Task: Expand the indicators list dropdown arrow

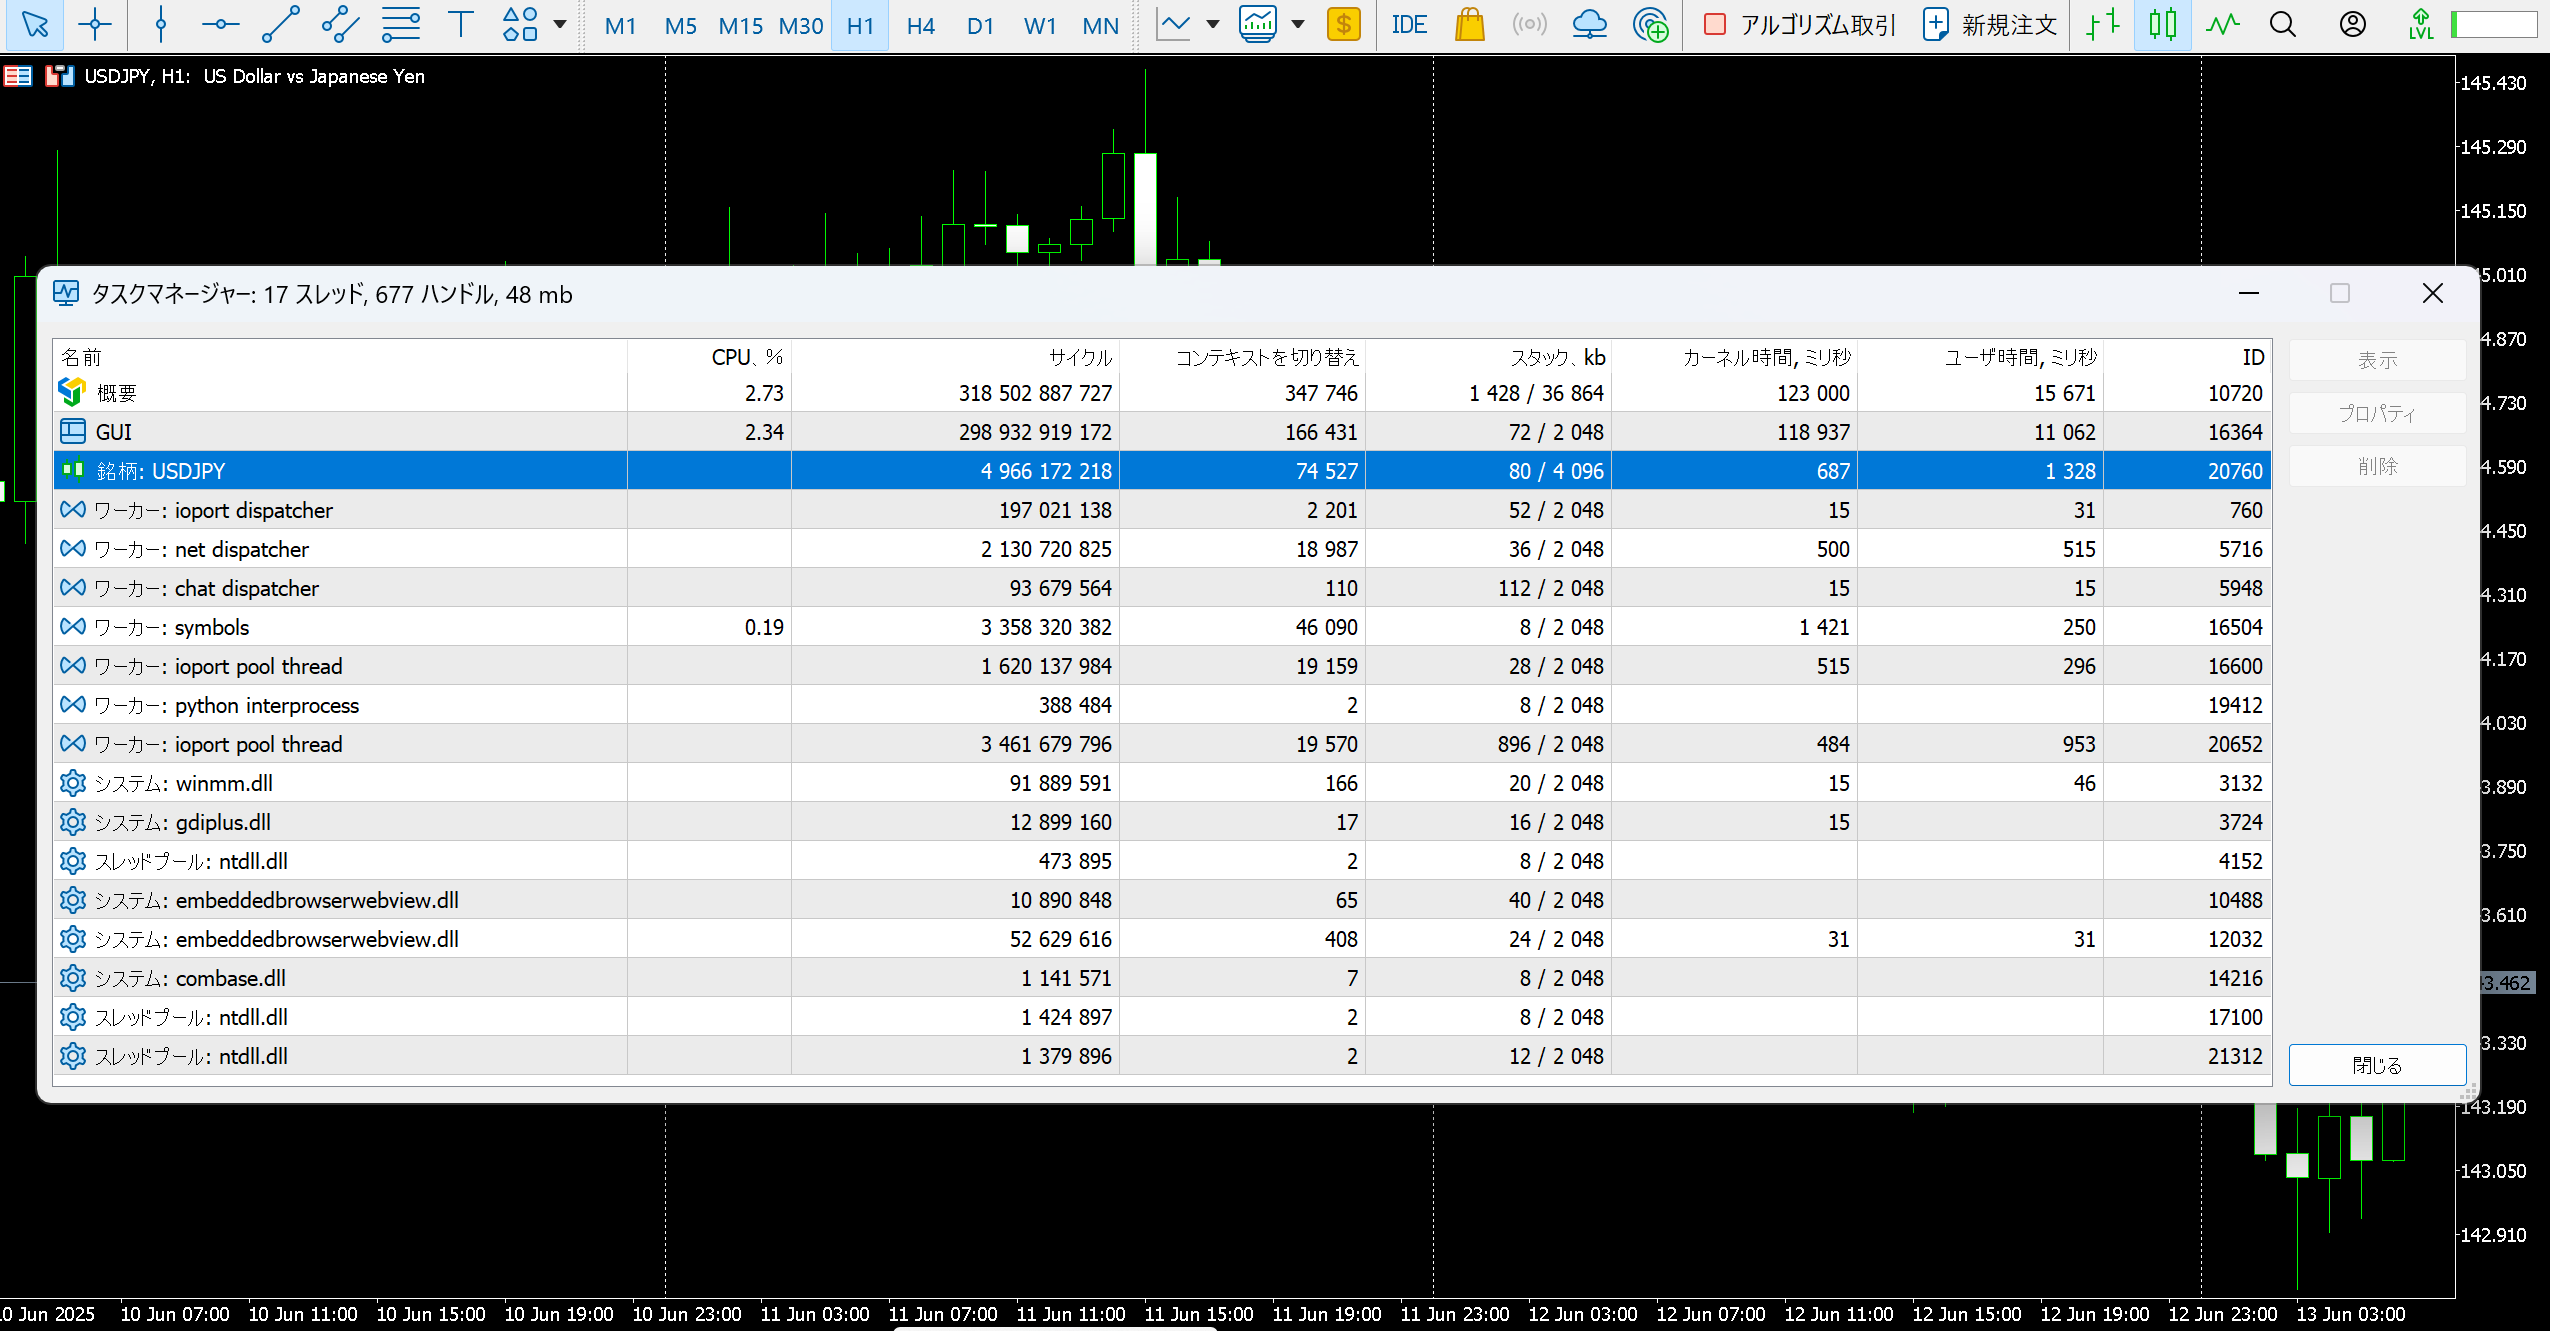Action: point(1298,25)
